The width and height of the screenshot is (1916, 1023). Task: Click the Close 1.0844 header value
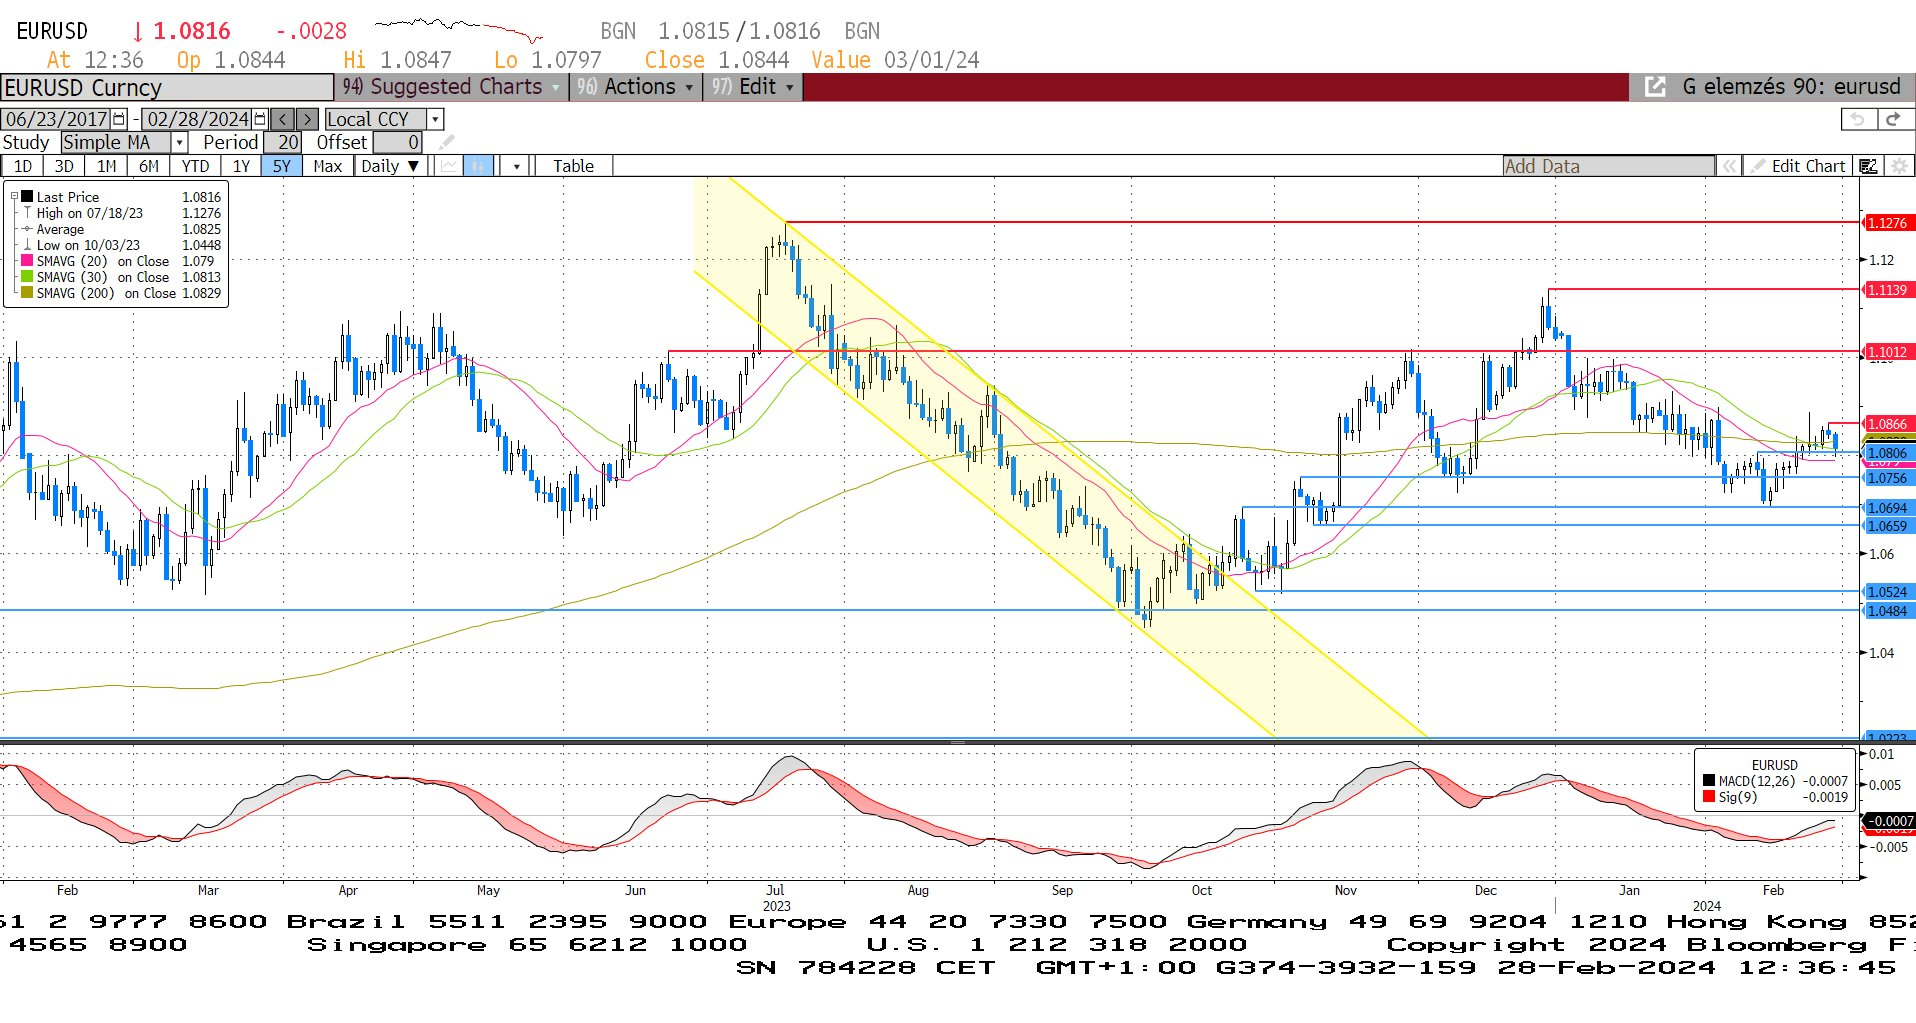(x=717, y=60)
